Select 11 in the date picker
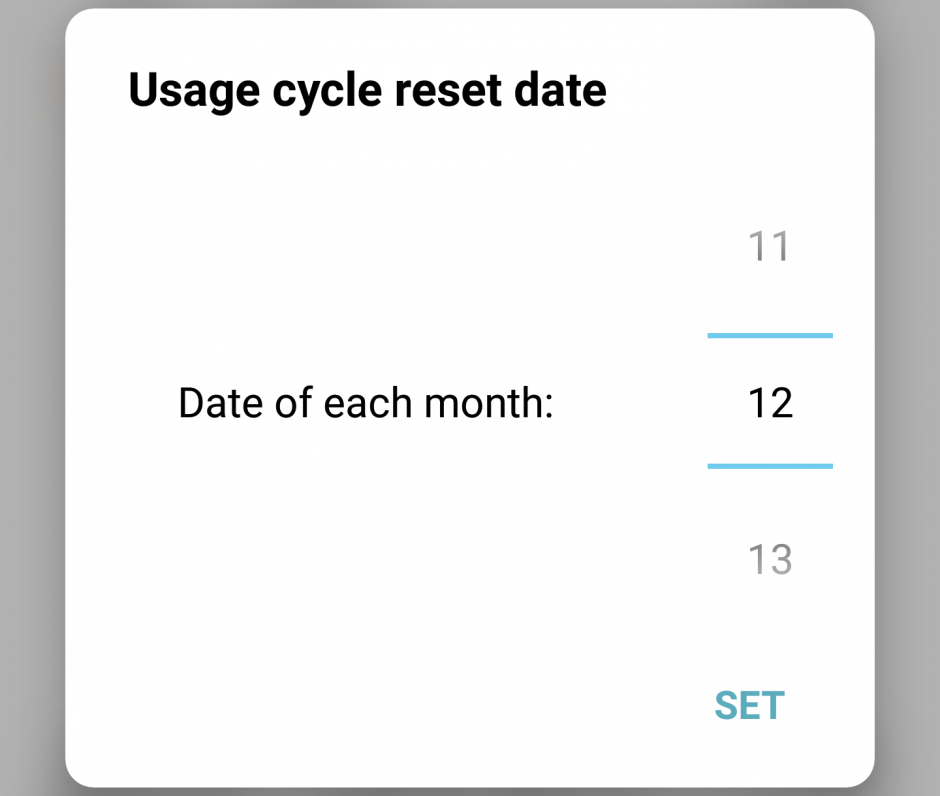The image size is (940, 796). (770, 246)
